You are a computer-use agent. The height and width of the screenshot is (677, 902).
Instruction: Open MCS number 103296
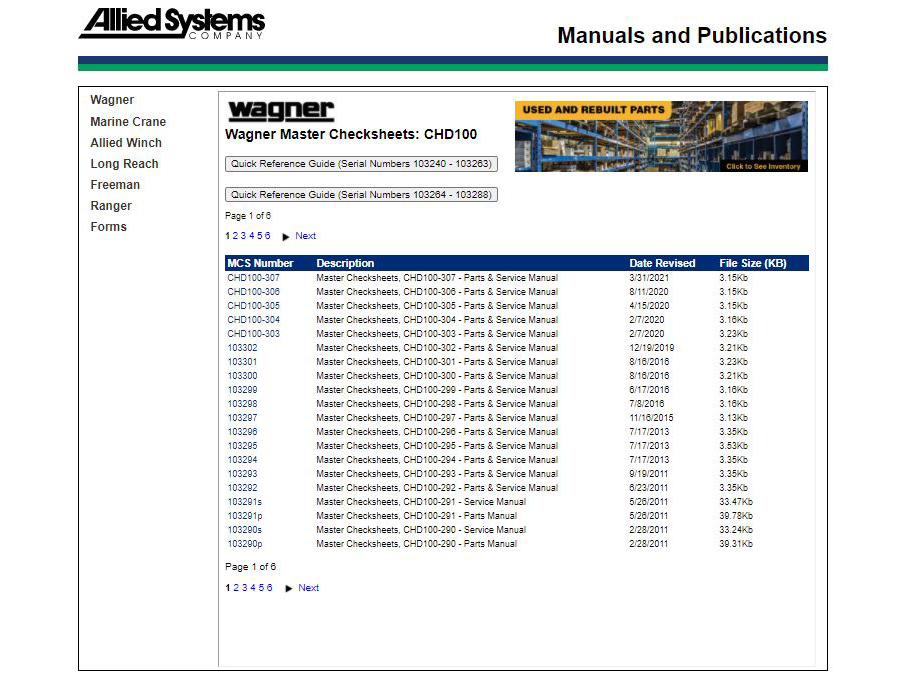(x=243, y=432)
